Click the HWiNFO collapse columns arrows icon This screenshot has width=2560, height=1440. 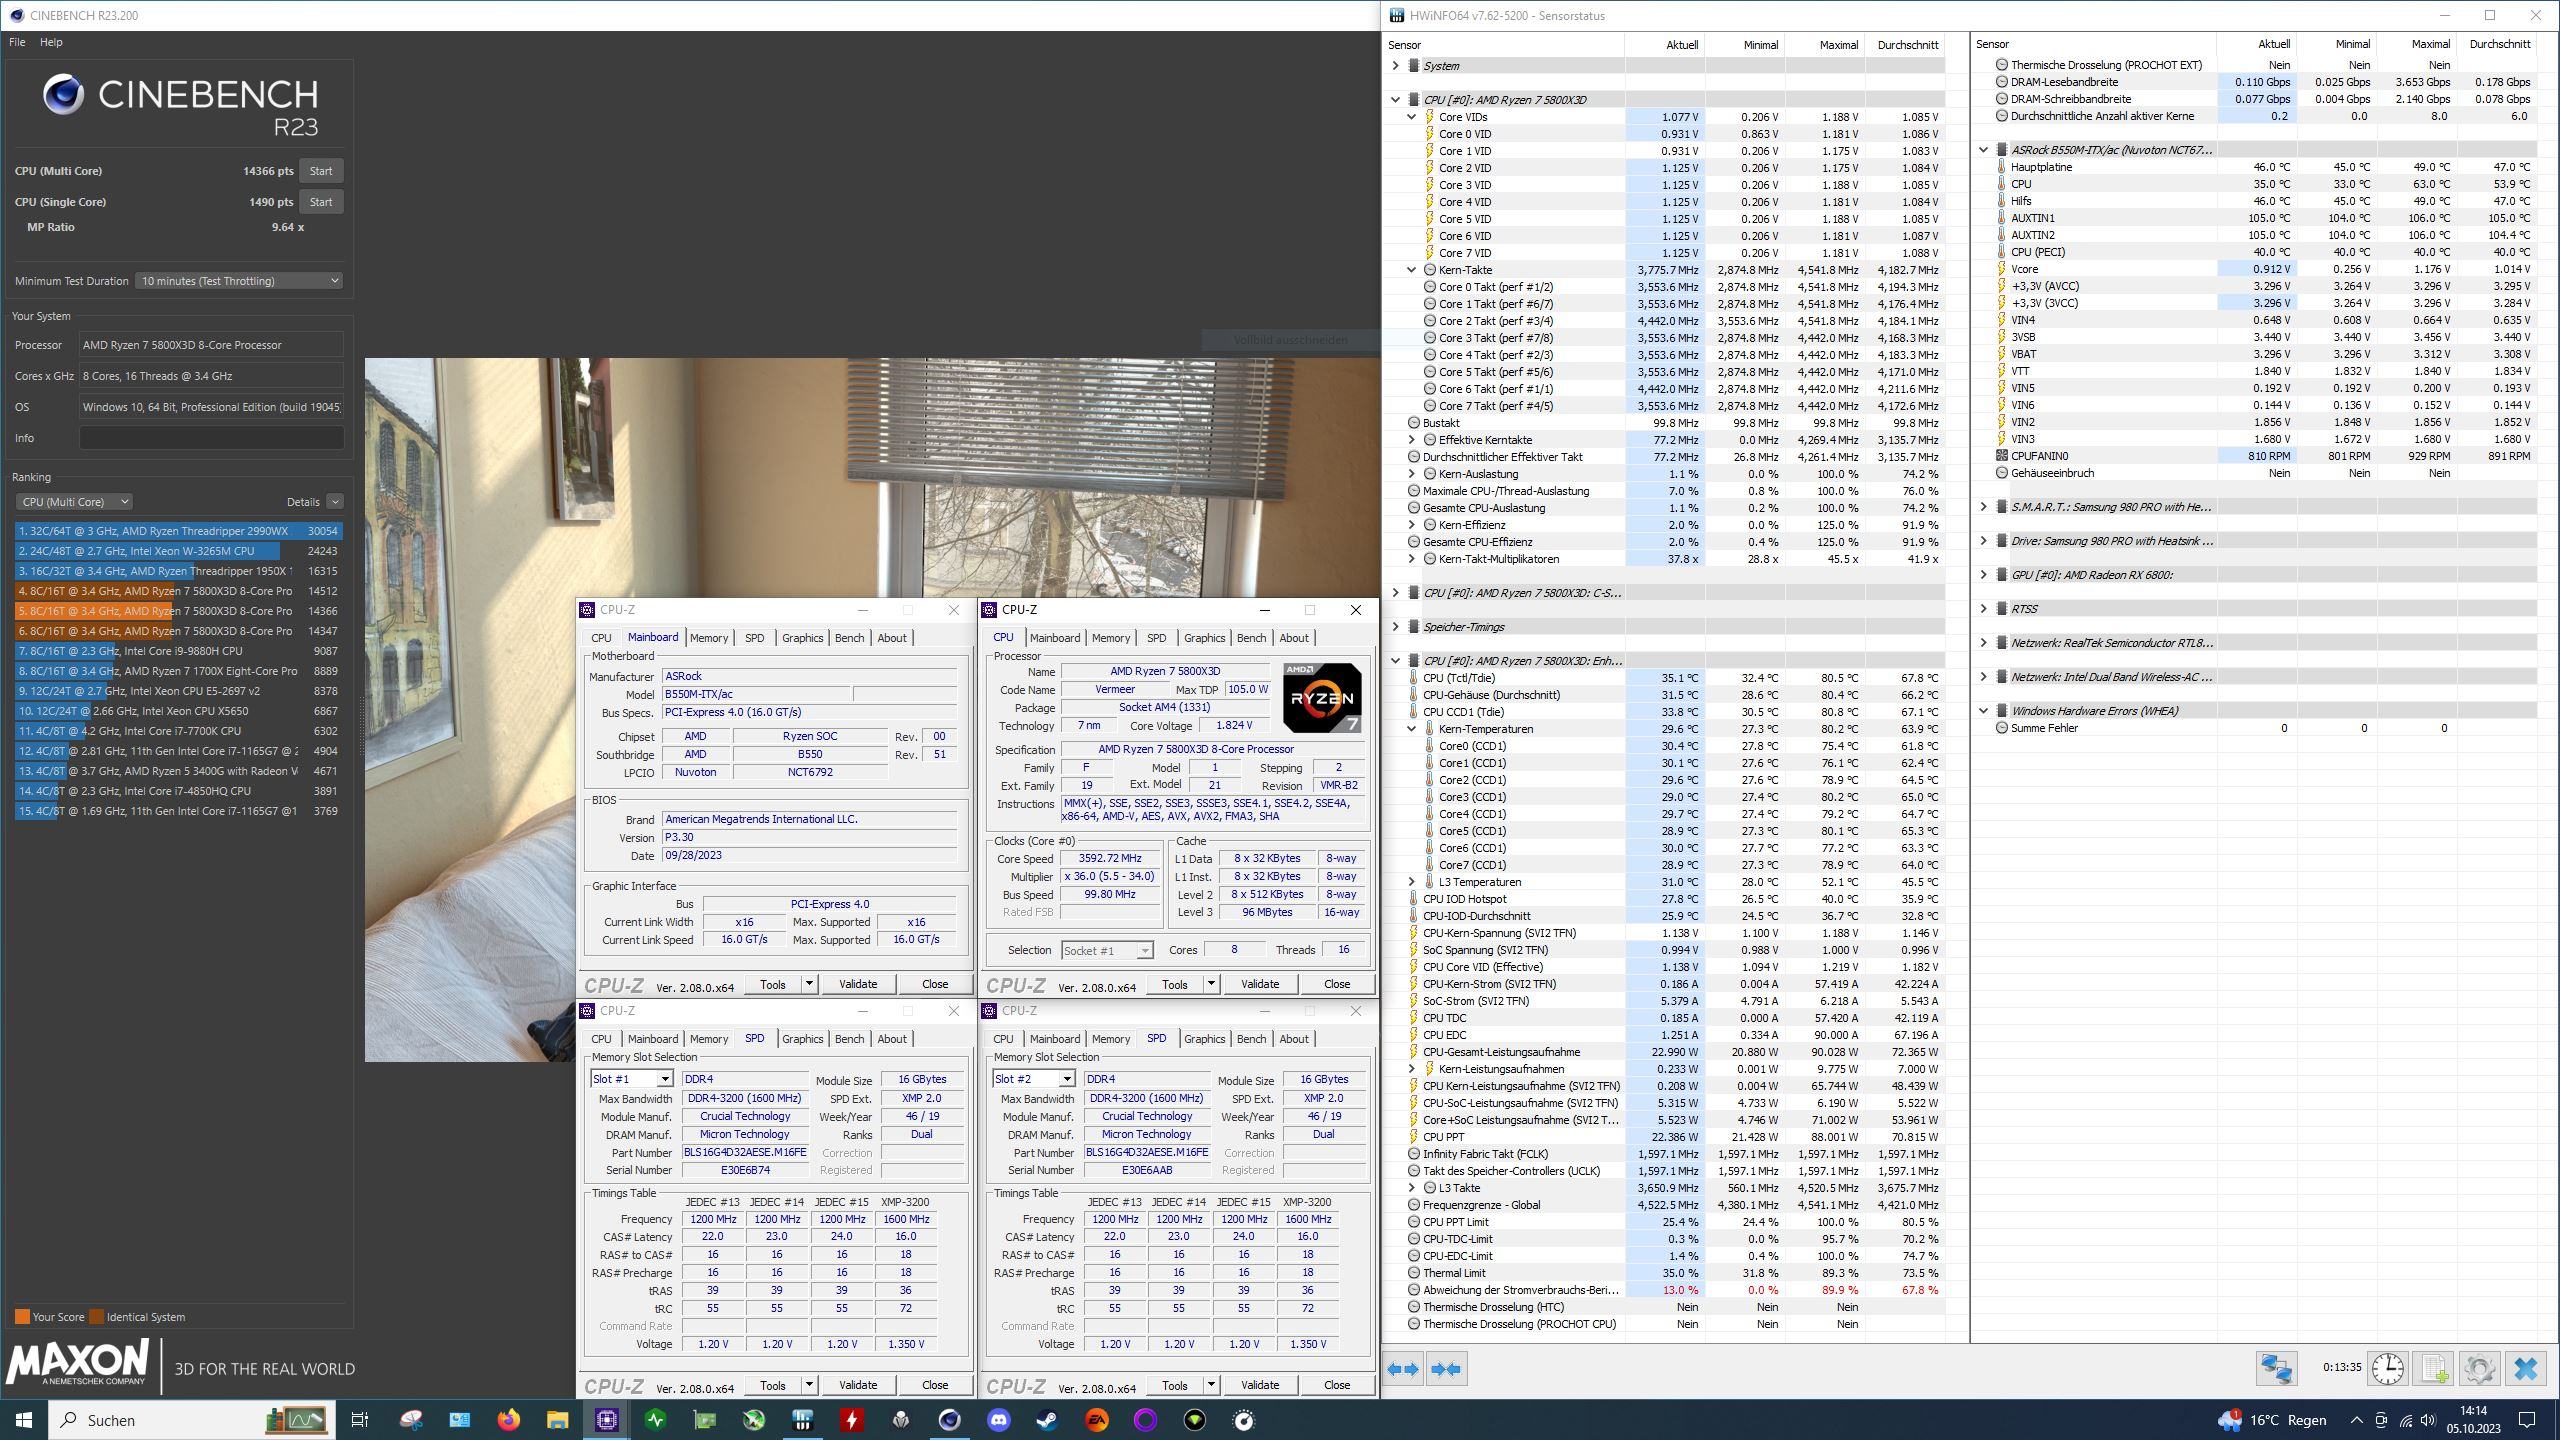[1446, 1369]
